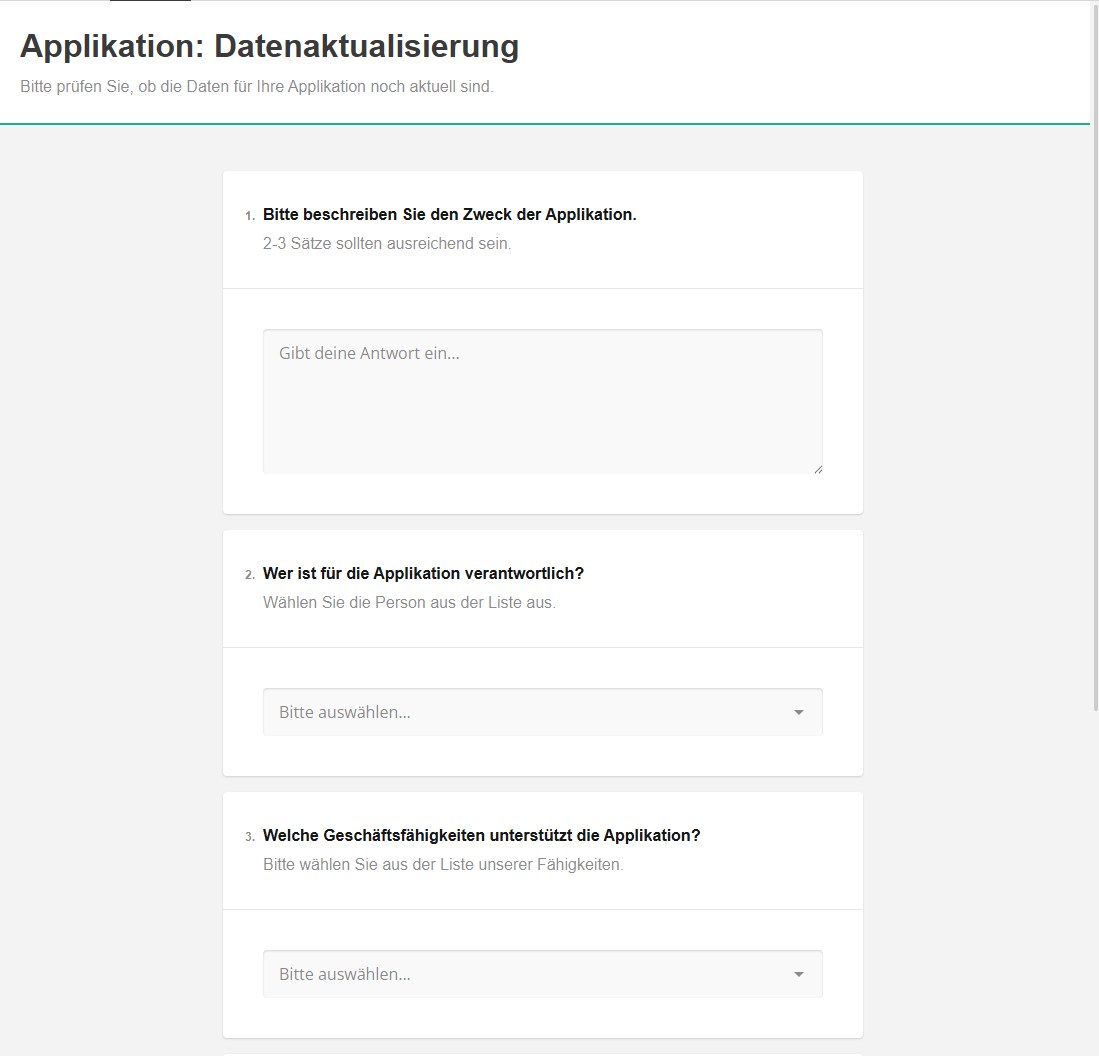Click the arrow in the responsible person selector
This screenshot has width=1099, height=1056.
[798, 713]
